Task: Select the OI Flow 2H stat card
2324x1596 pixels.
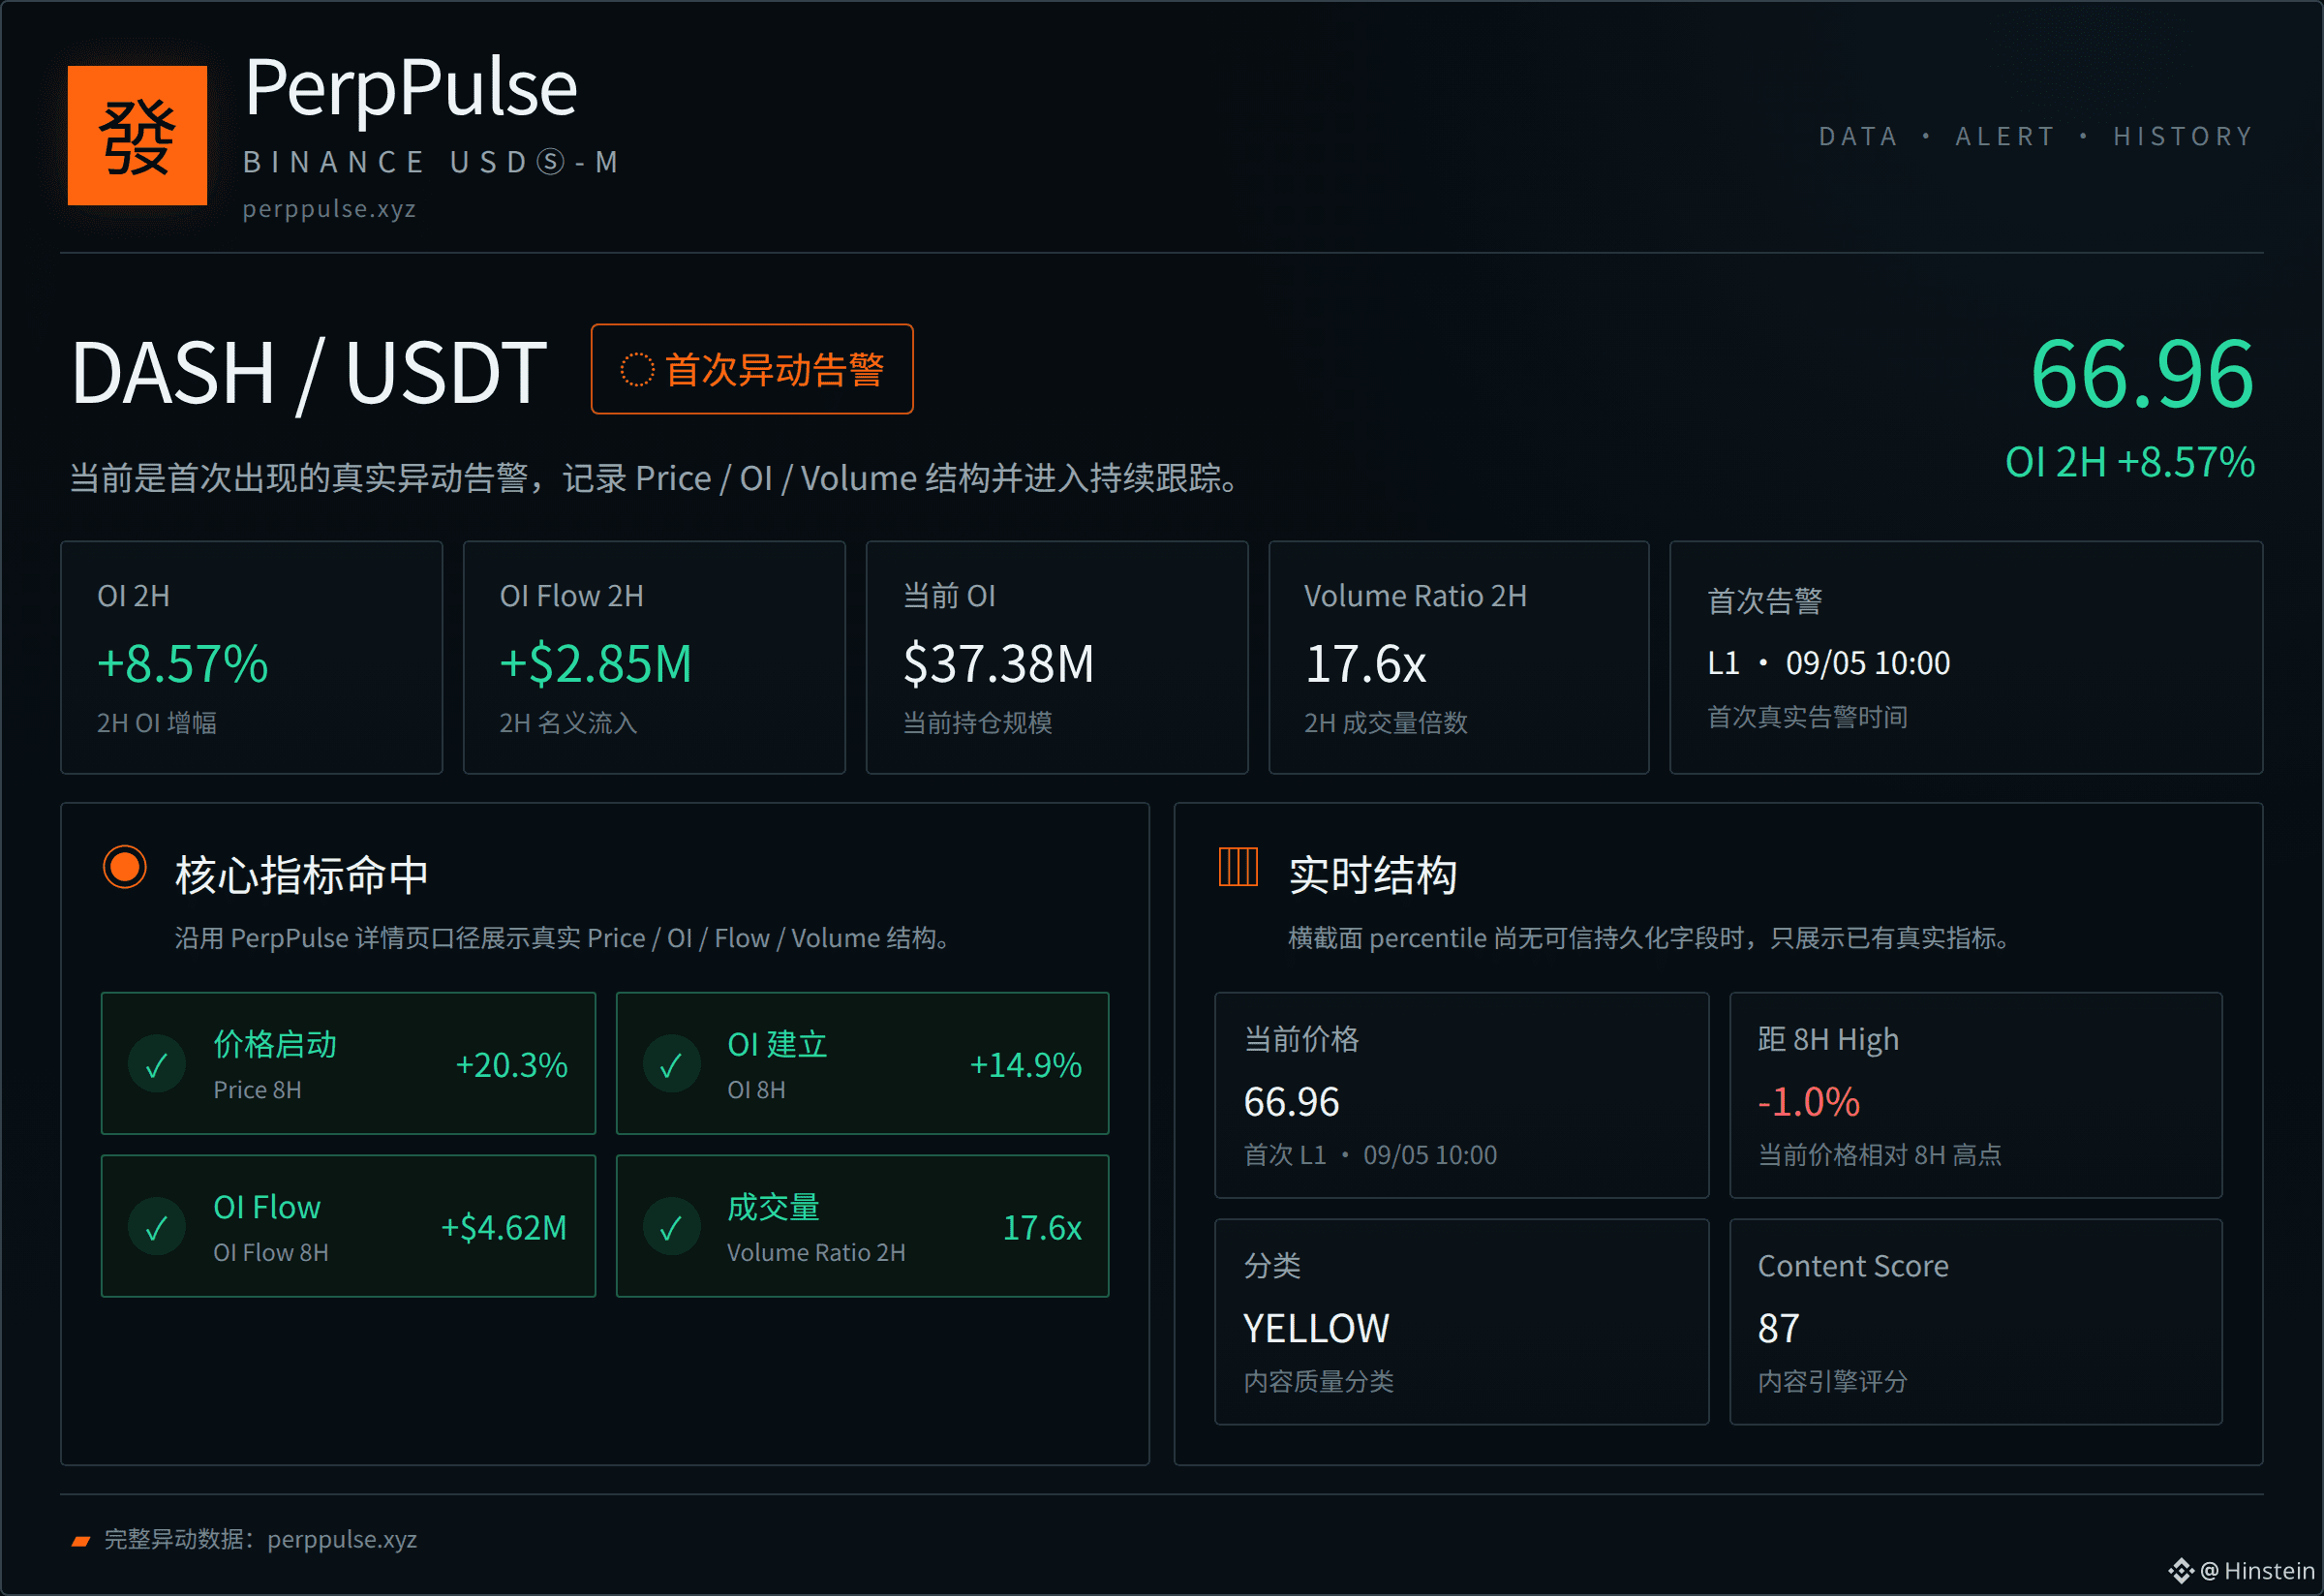Action: 654,658
